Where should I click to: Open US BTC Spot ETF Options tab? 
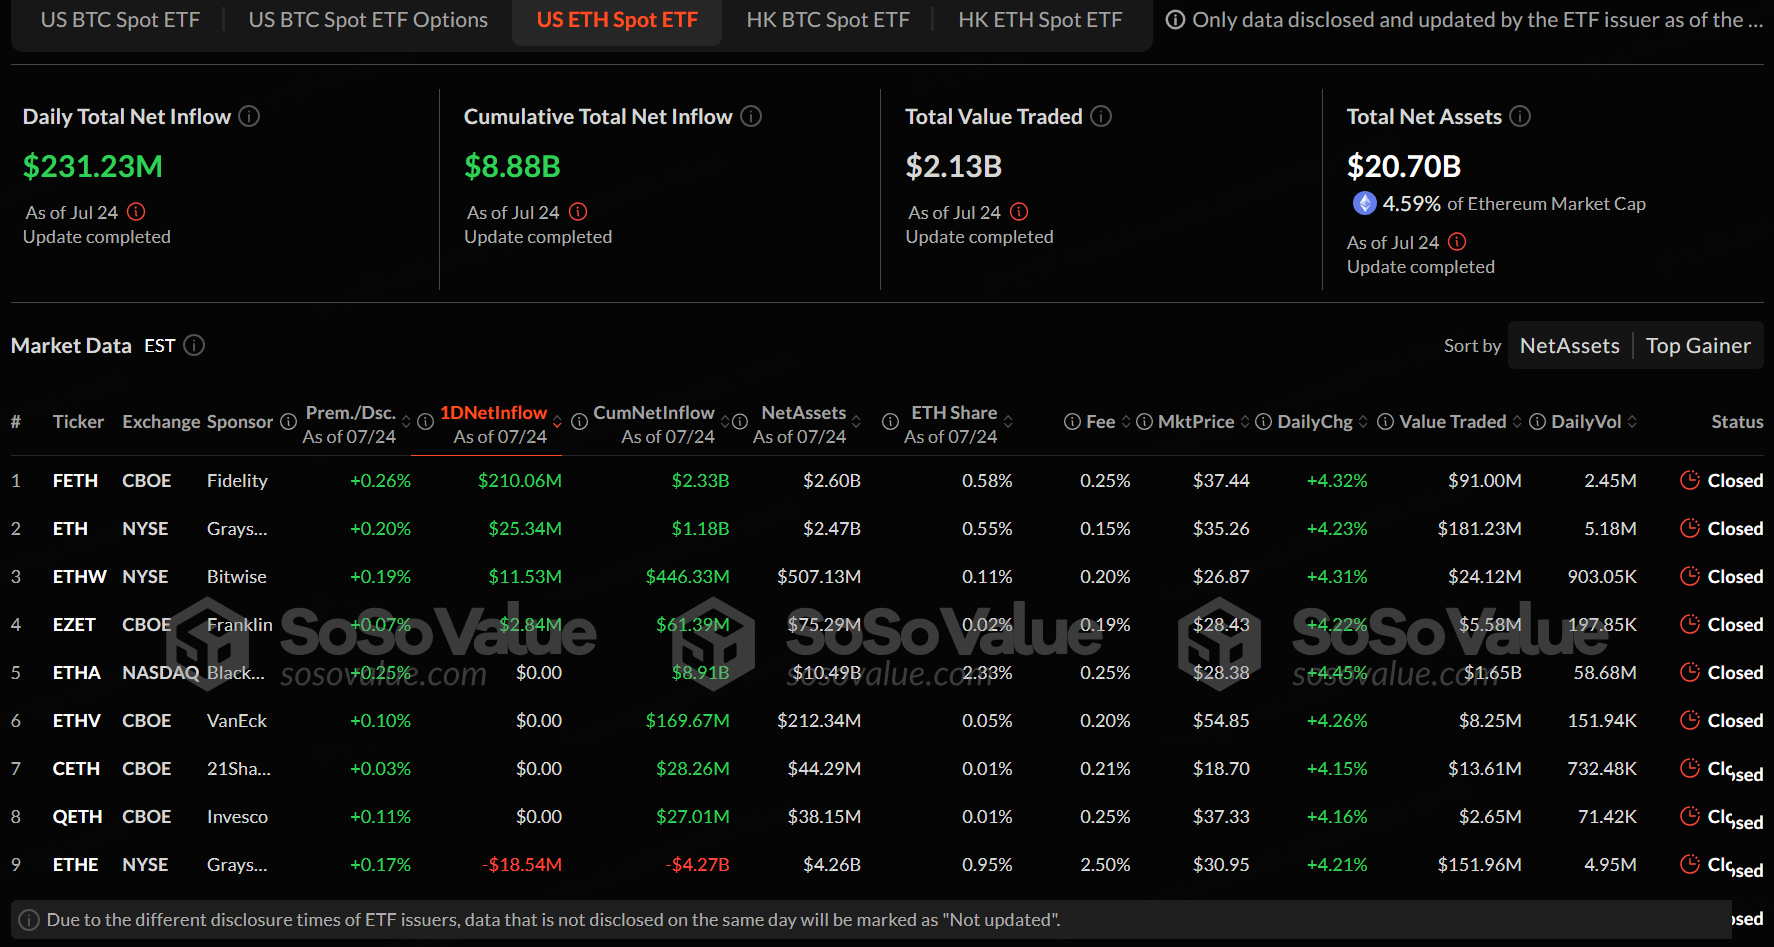368,20
